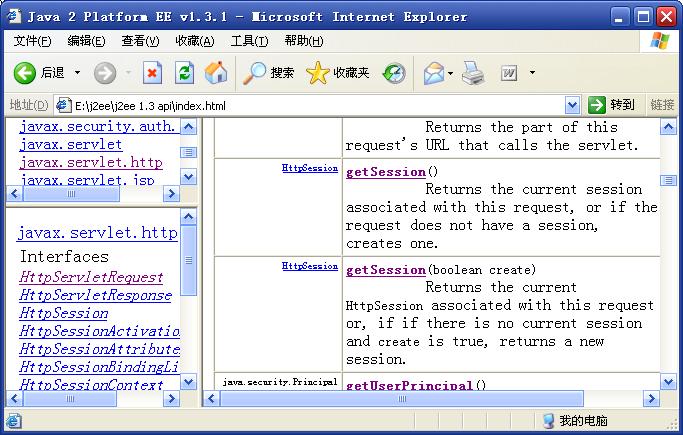The width and height of the screenshot is (683, 435).
Task: Open the Favorites (收藏夹) star button
Action: click(x=338, y=73)
